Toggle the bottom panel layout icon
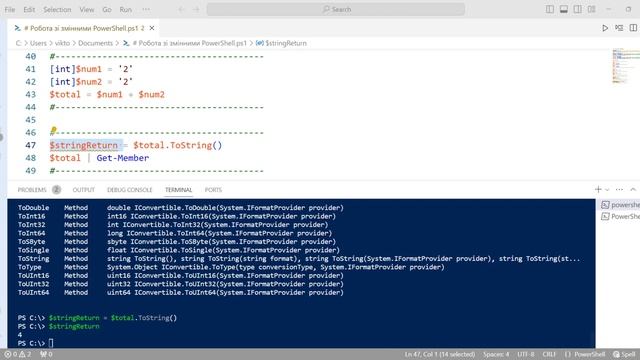The height and width of the screenshot is (360, 640). pyautogui.click(x=564, y=9)
